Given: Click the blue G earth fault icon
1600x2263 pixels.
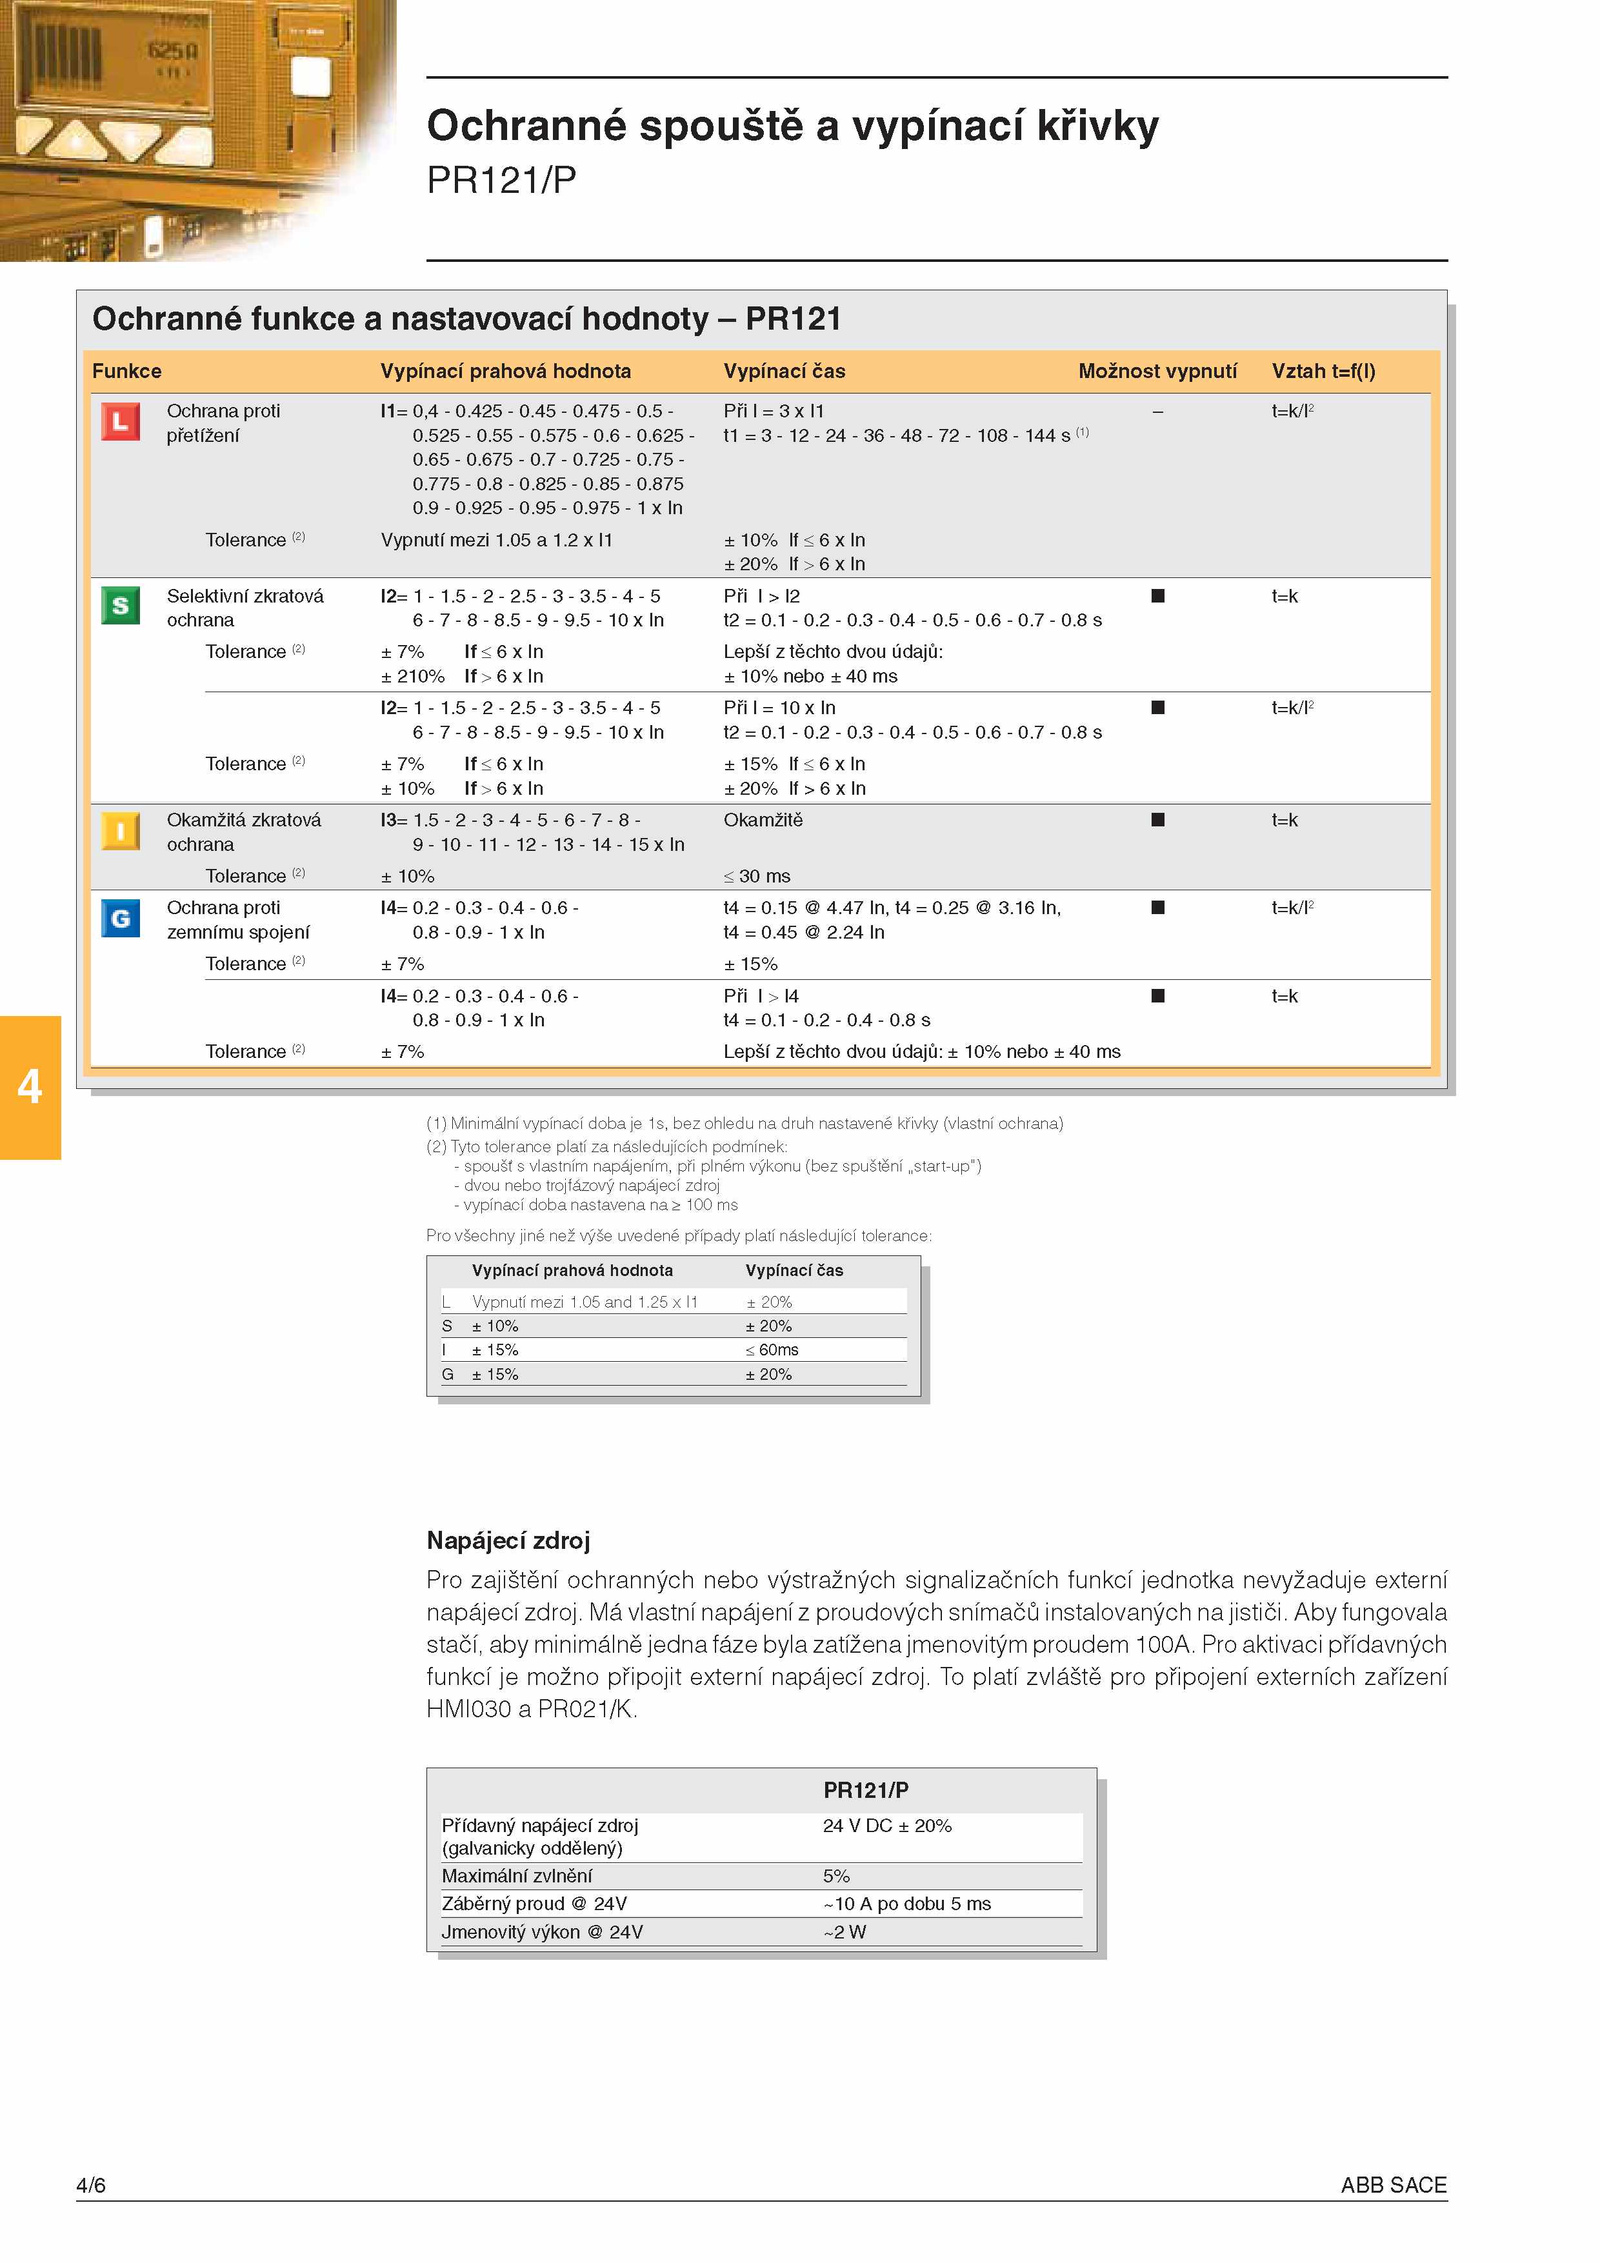Looking at the screenshot, I should pyautogui.click(x=120, y=918).
